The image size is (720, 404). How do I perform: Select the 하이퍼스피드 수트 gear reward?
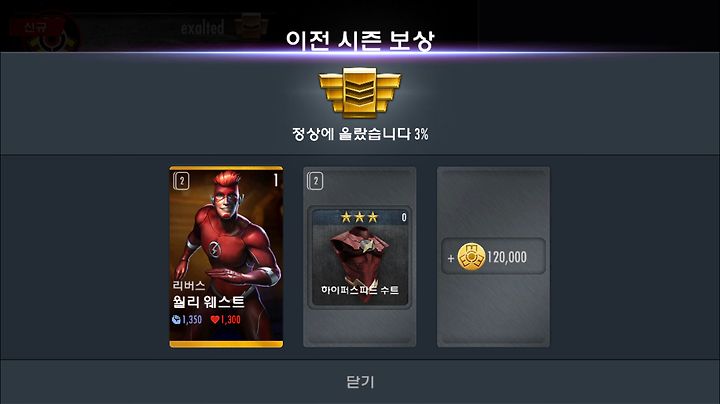[x=360, y=257]
